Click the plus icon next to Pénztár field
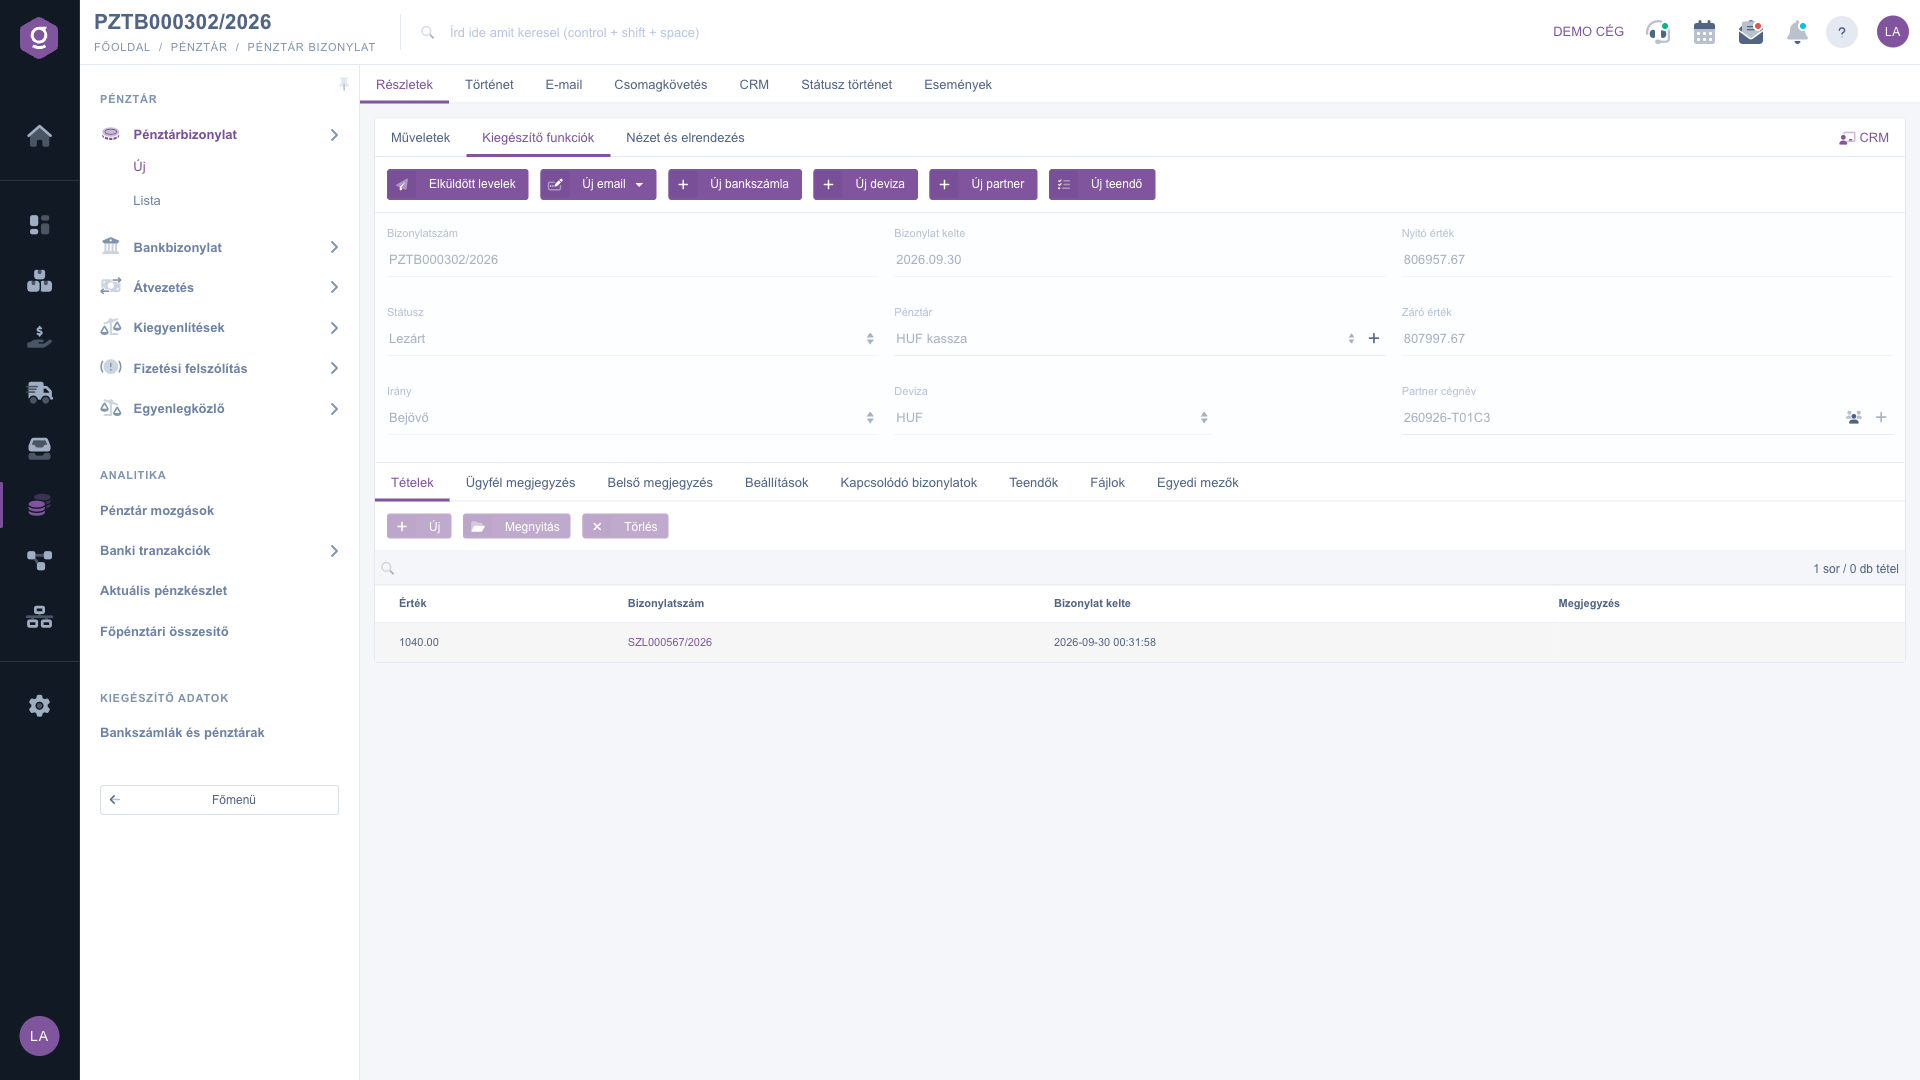The height and width of the screenshot is (1080, 1920). (x=1374, y=338)
